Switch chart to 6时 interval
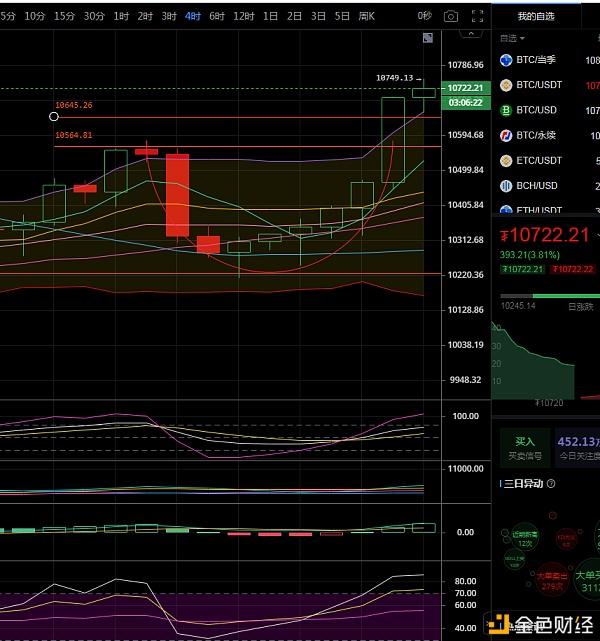 tap(217, 16)
